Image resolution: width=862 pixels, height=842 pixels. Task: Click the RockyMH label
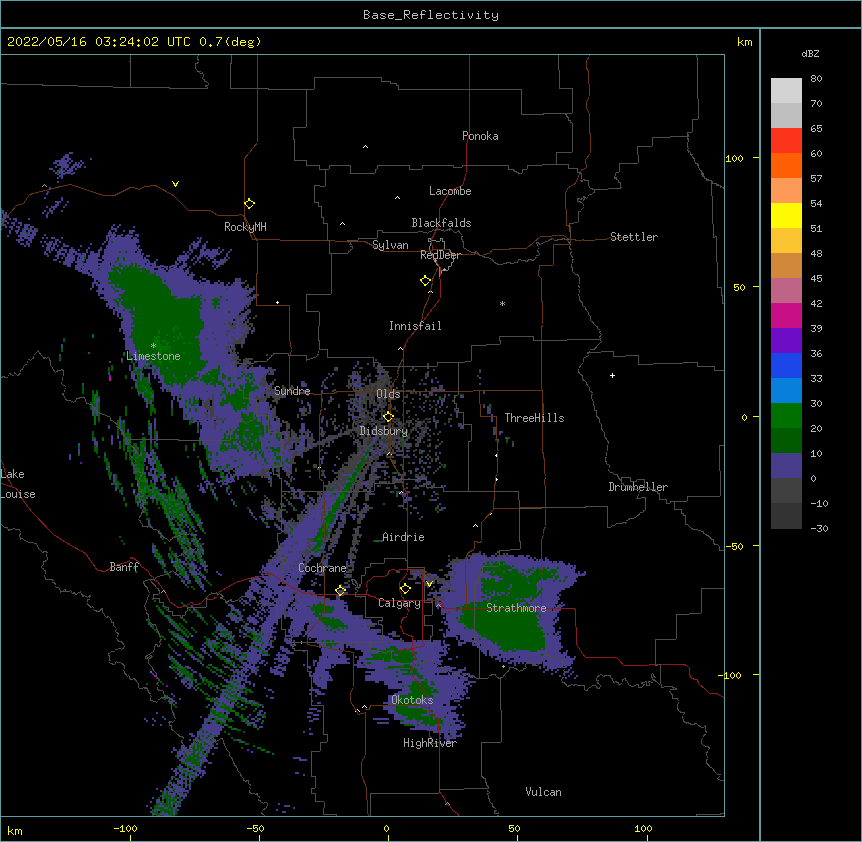pyautogui.click(x=245, y=226)
